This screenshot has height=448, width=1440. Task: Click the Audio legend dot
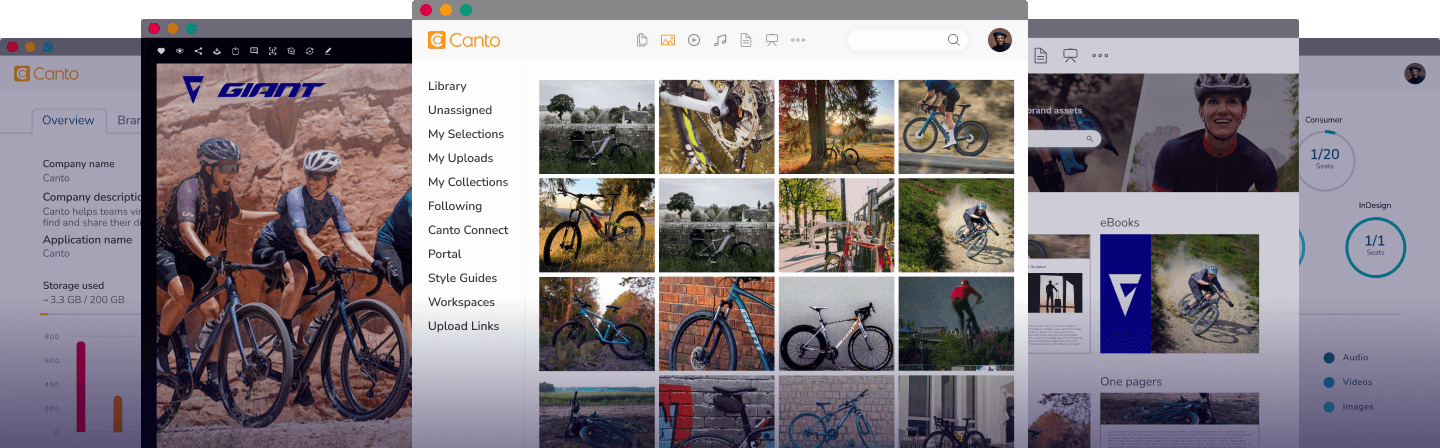click(1329, 357)
